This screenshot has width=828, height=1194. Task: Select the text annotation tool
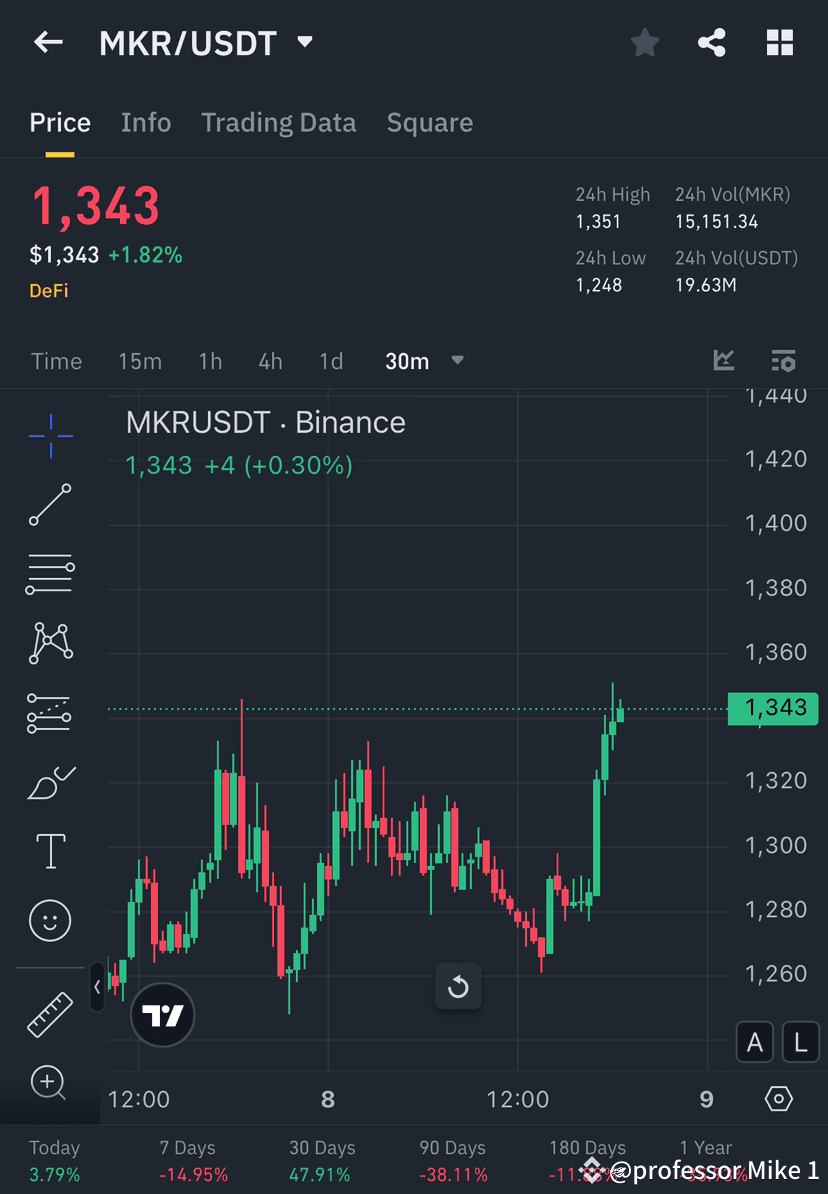click(x=50, y=851)
